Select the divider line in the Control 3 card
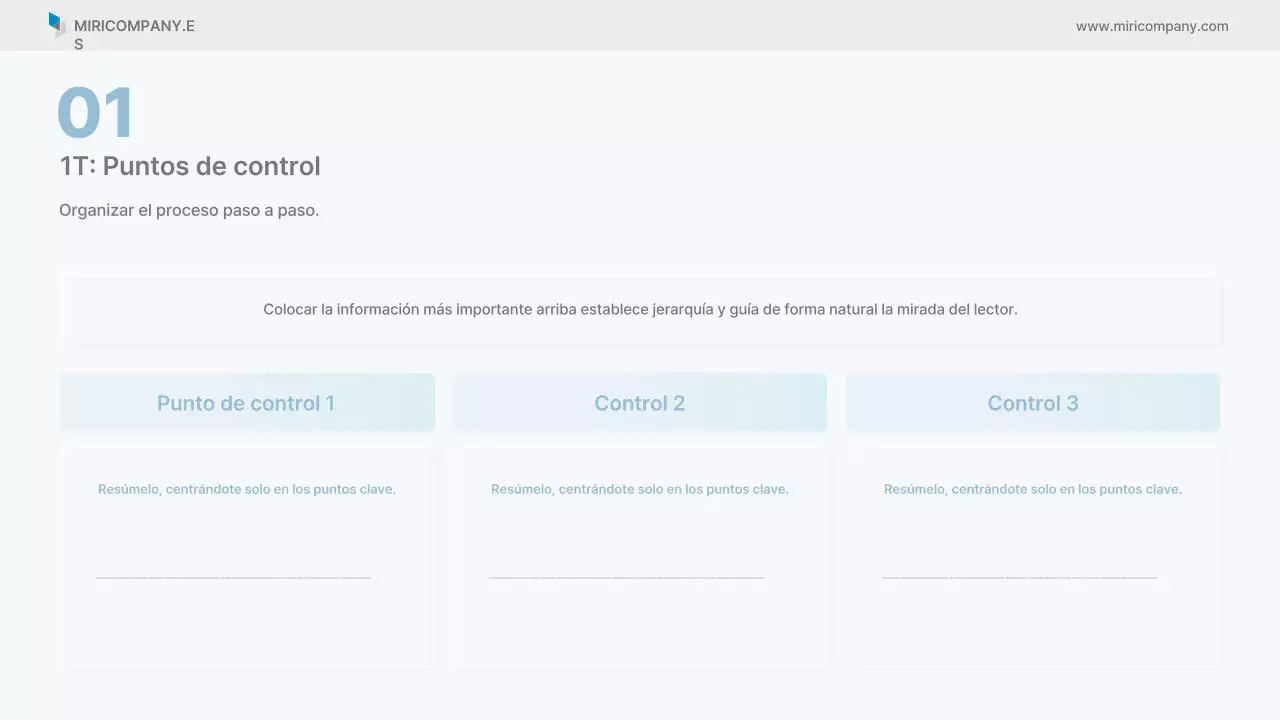This screenshot has width=1280, height=720. point(1019,577)
